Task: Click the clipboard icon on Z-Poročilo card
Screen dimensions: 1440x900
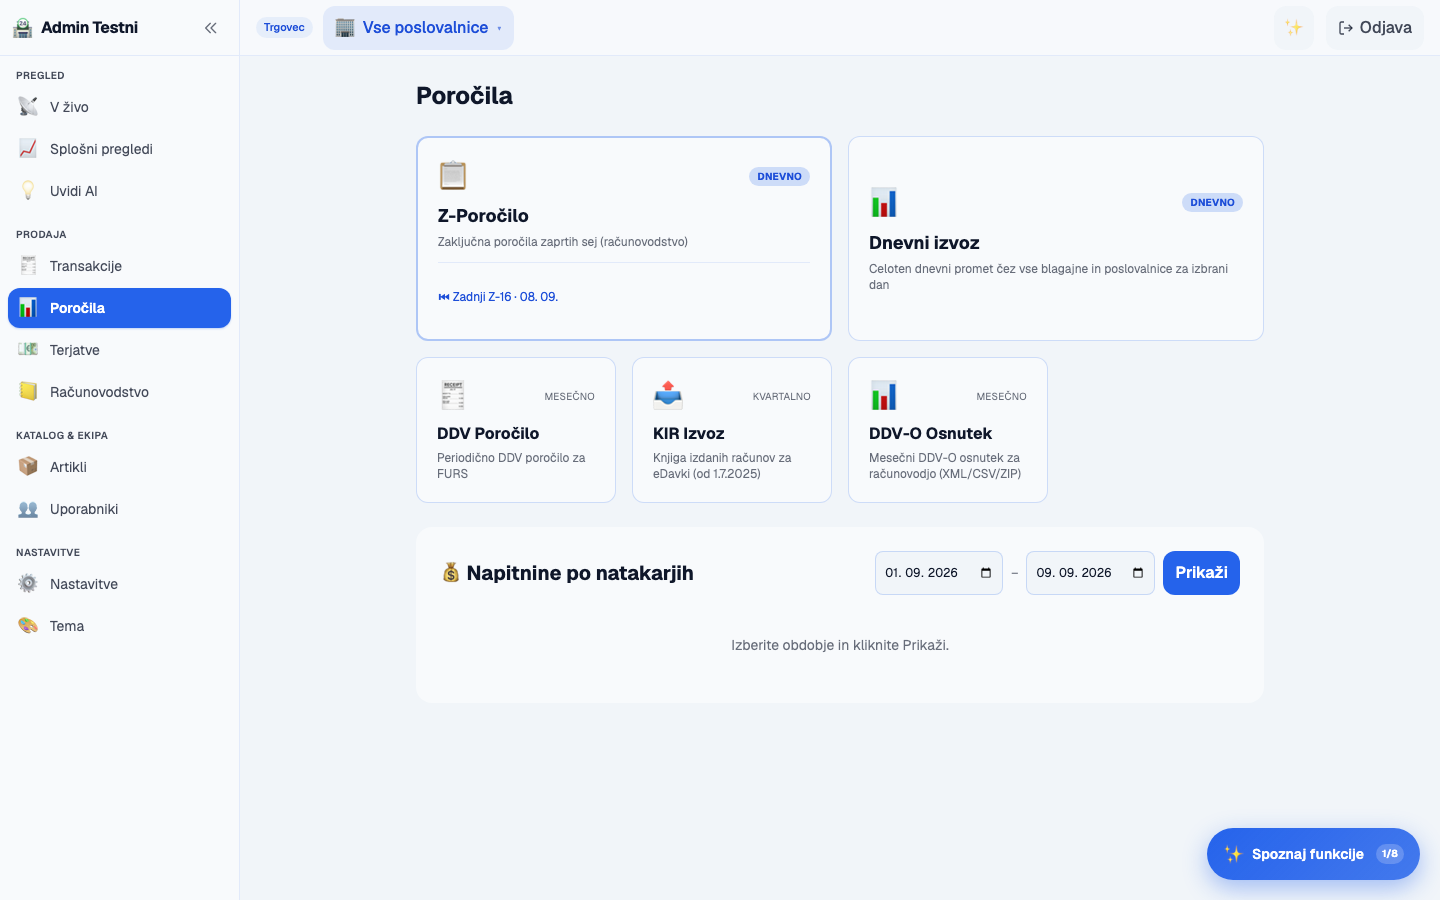Action: [453, 175]
